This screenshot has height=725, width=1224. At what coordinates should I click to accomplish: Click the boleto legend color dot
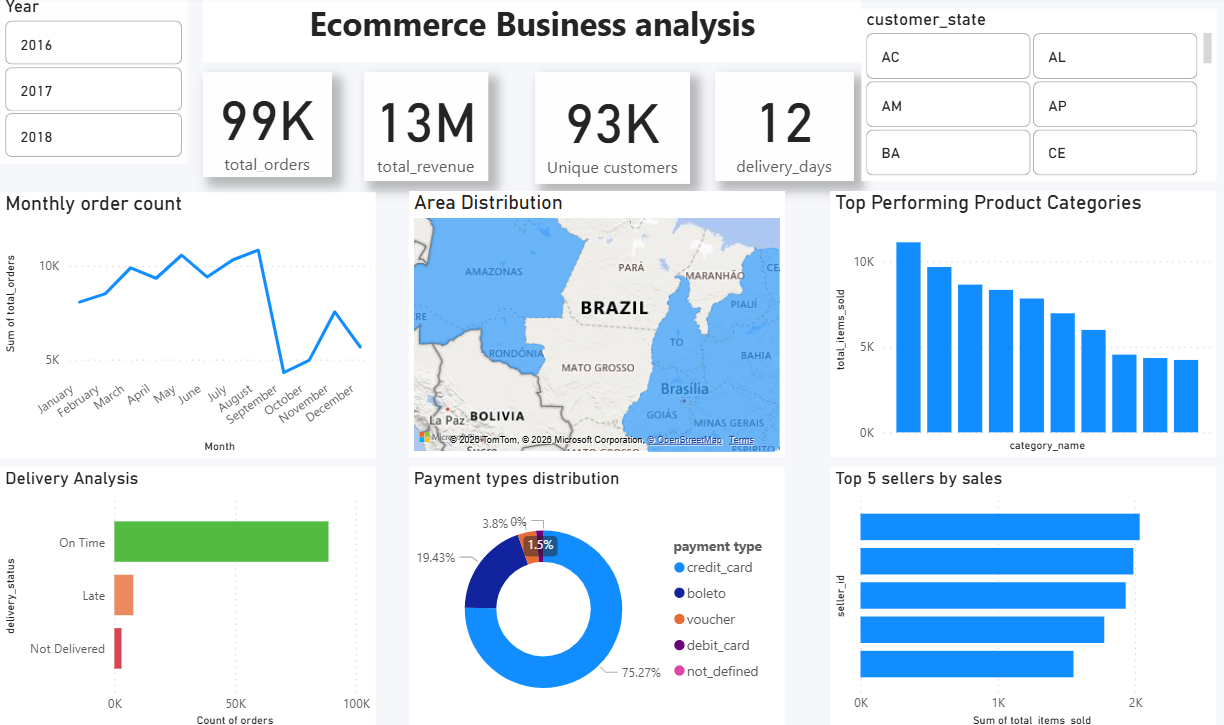[x=679, y=594]
